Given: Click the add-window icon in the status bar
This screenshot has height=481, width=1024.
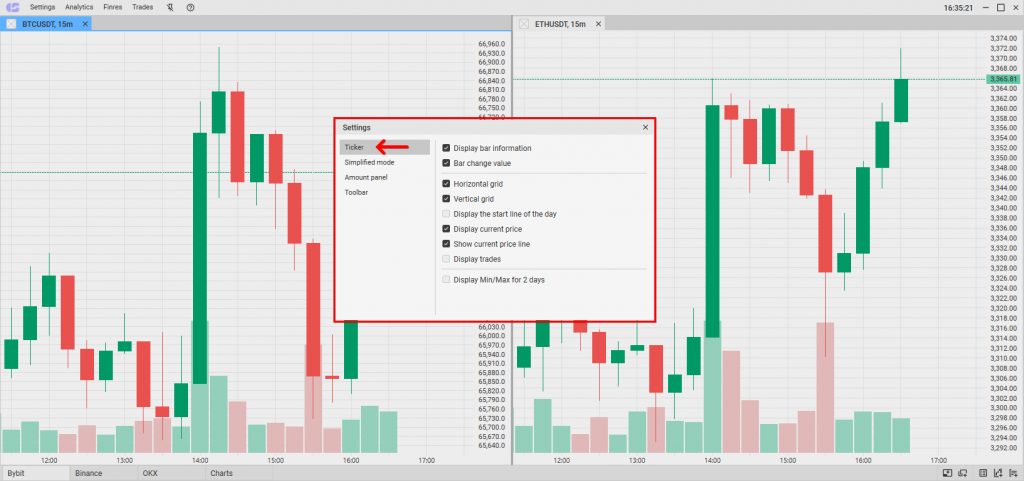Looking at the screenshot, I should [x=963, y=473].
